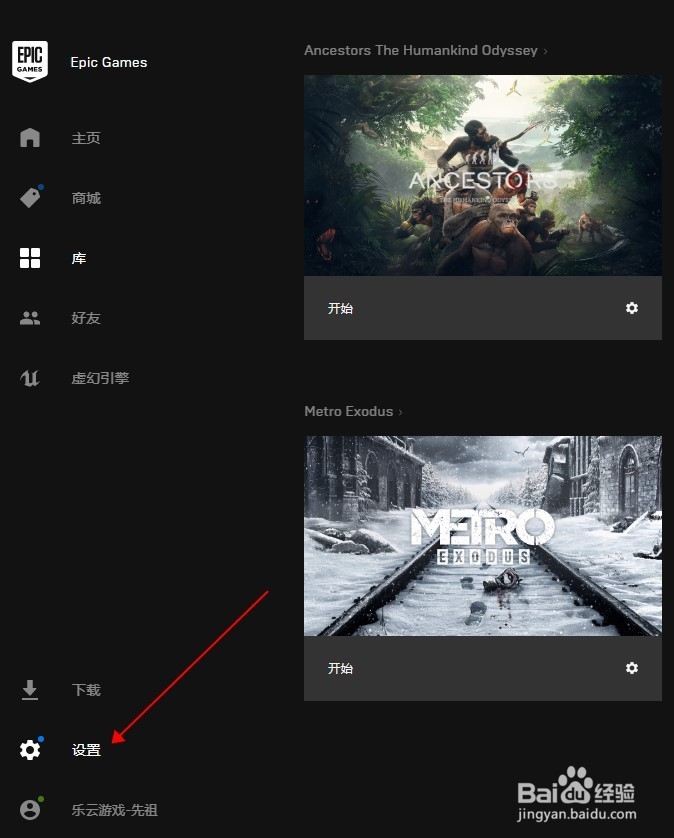This screenshot has height=838, width=674.
Task: Open the settings gear in sidebar
Action: pos(30,750)
